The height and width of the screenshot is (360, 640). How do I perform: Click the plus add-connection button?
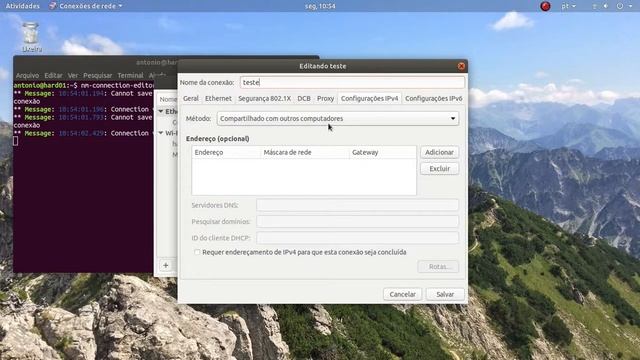166,265
